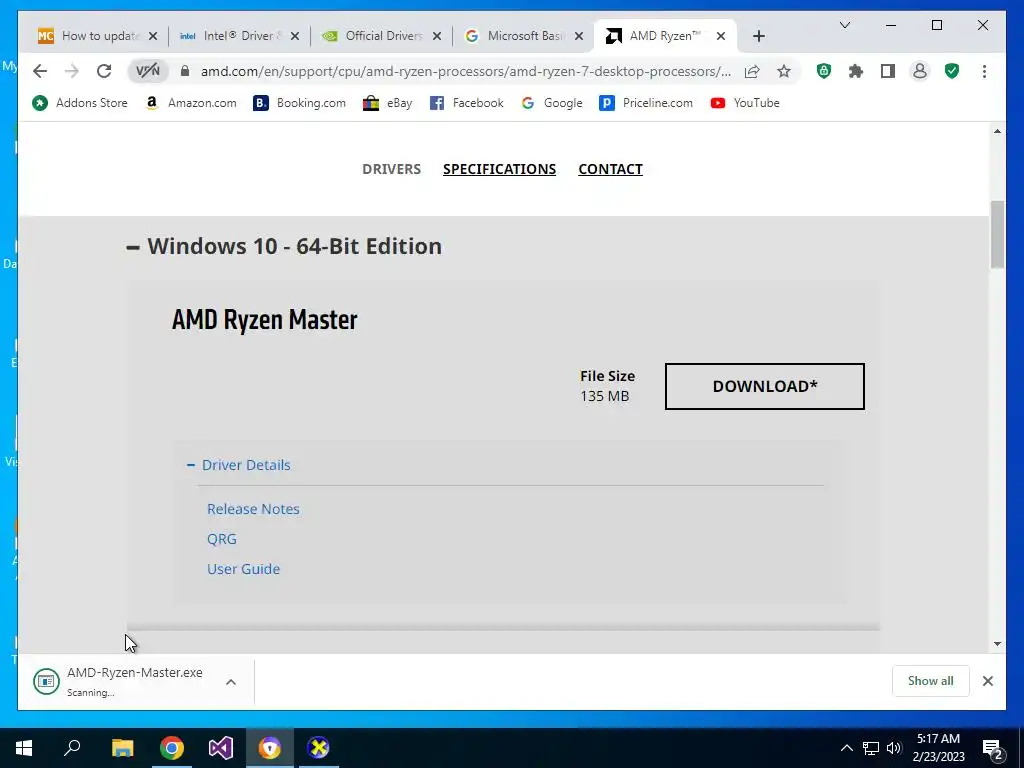Open the Extensions puzzle icon
The image size is (1024, 768).
pos(856,71)
